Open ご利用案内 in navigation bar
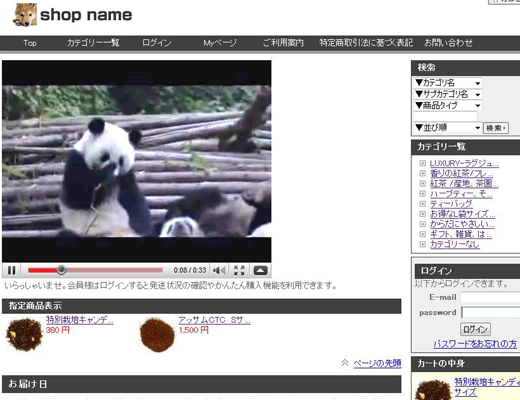The height and width of the screenshot is (400, 520). [x=283, y=43]
